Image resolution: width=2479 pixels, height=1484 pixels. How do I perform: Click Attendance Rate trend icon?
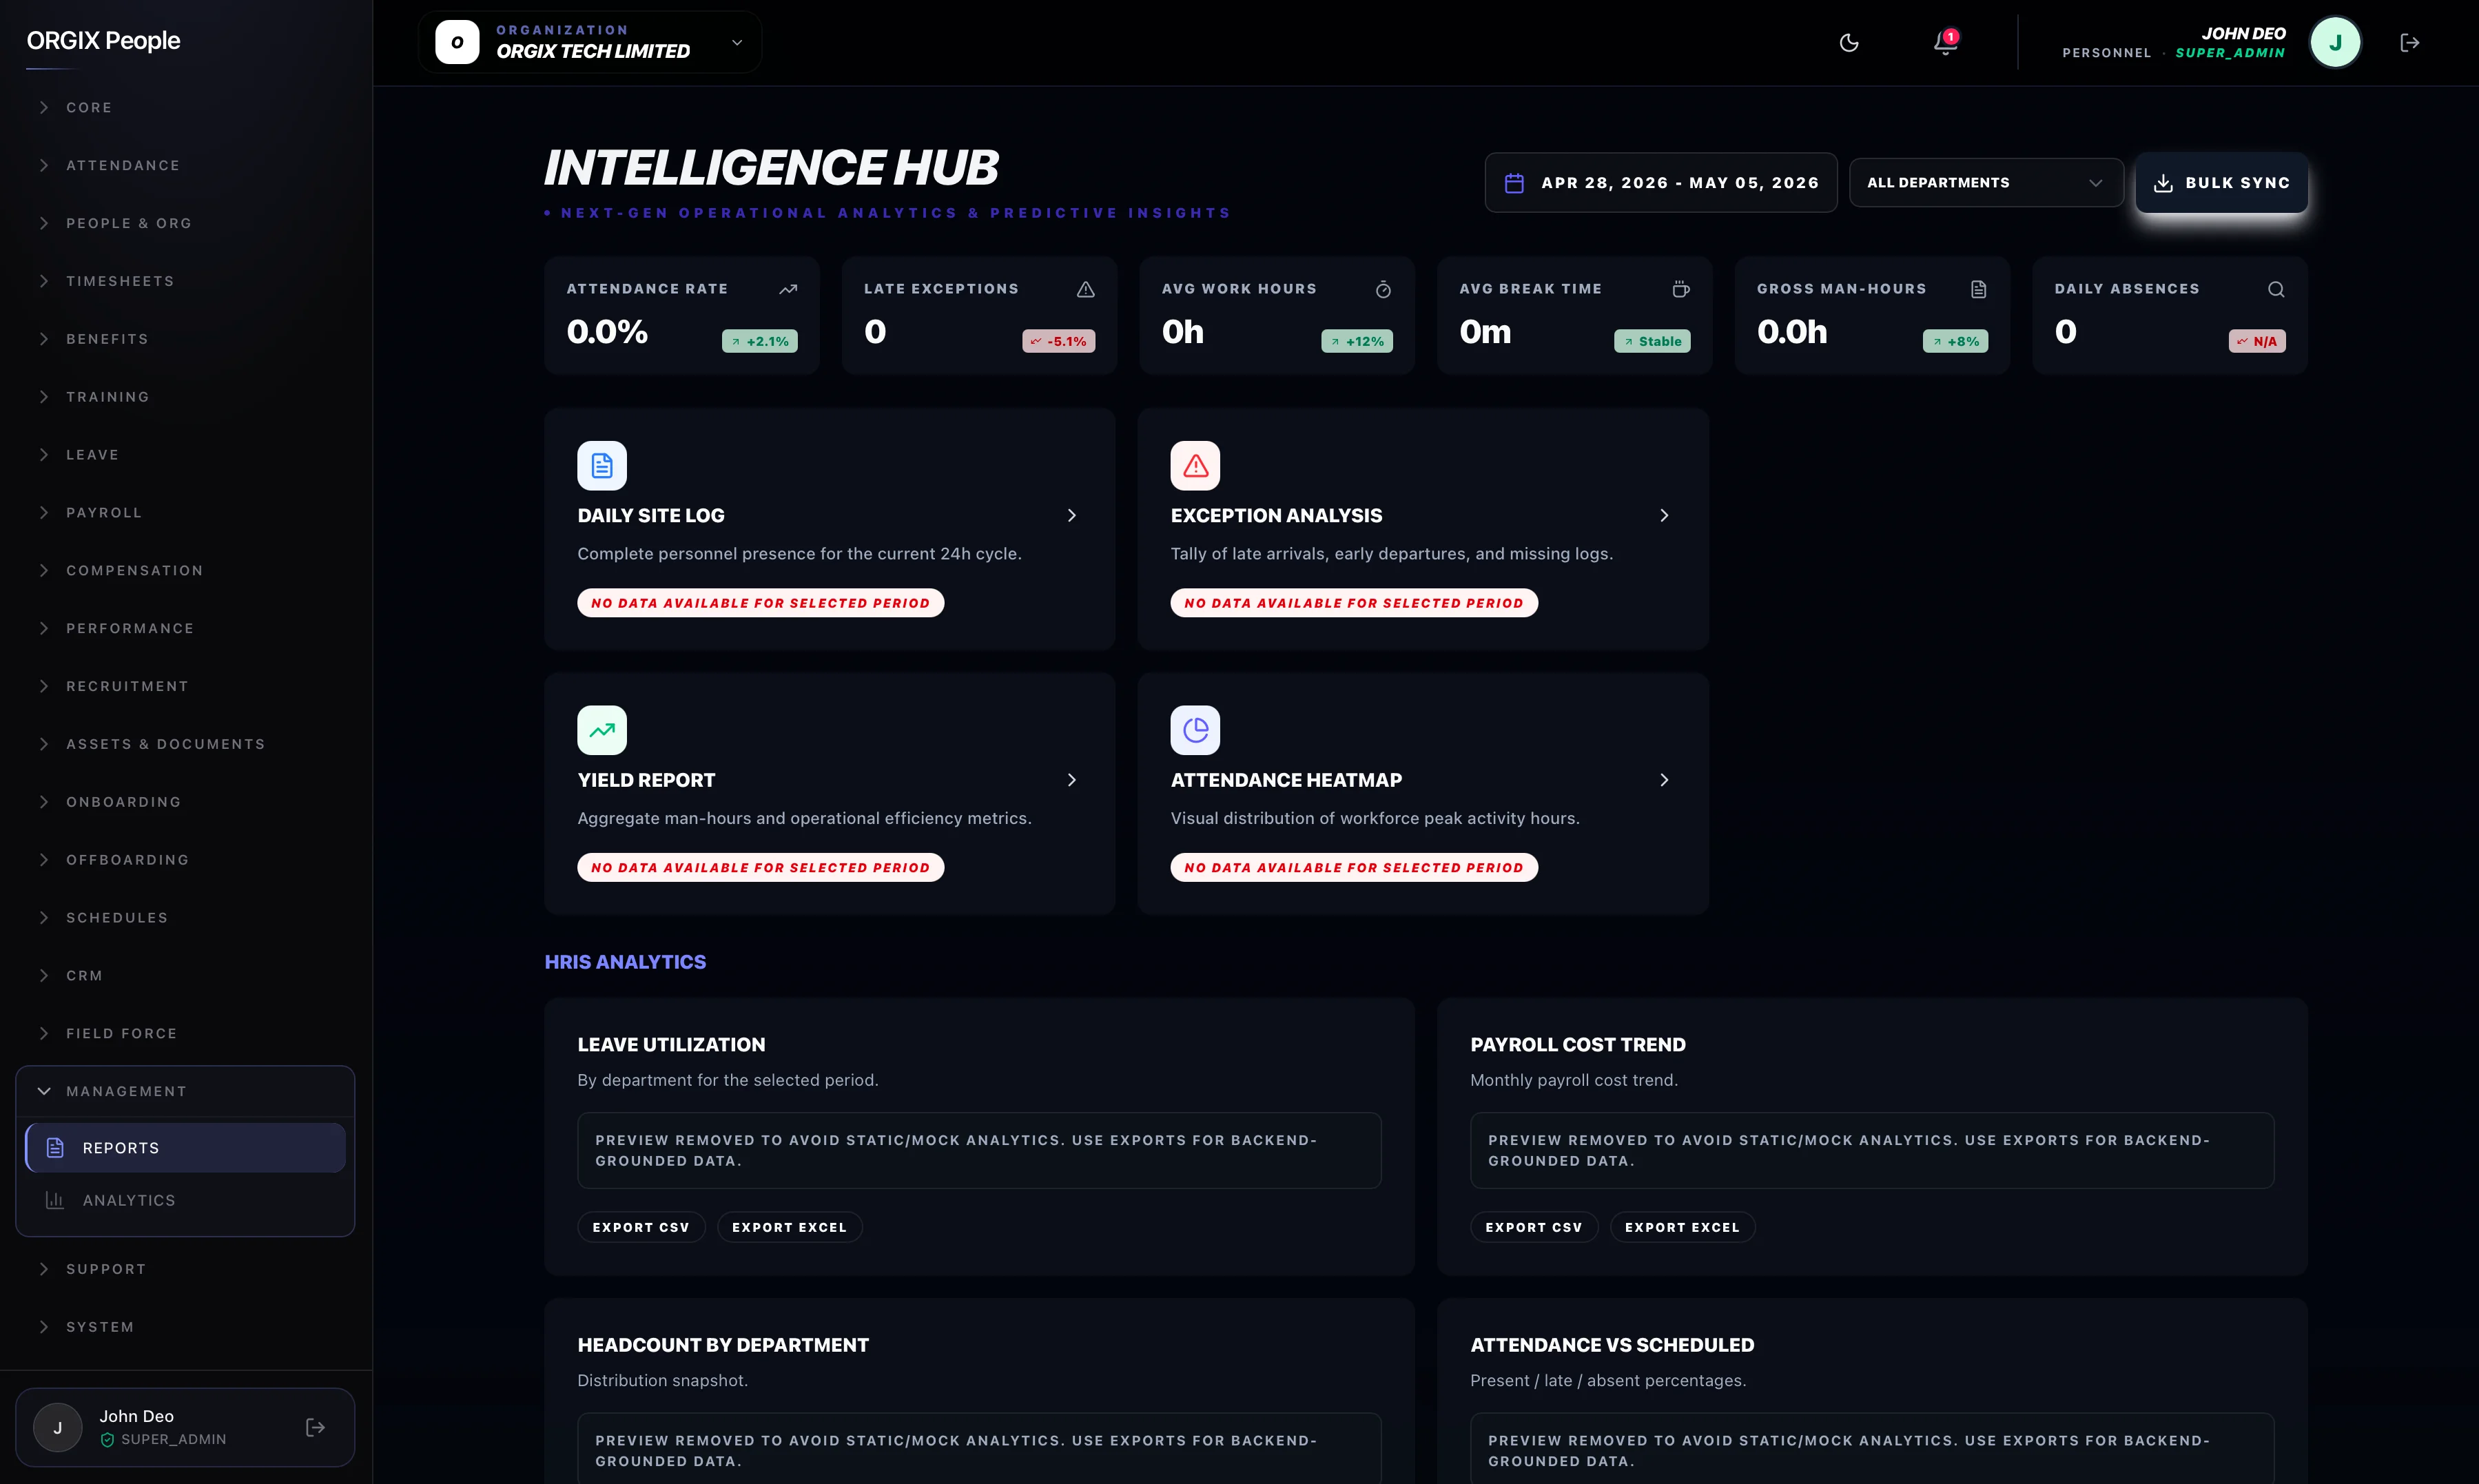click(x=788, y=289)
